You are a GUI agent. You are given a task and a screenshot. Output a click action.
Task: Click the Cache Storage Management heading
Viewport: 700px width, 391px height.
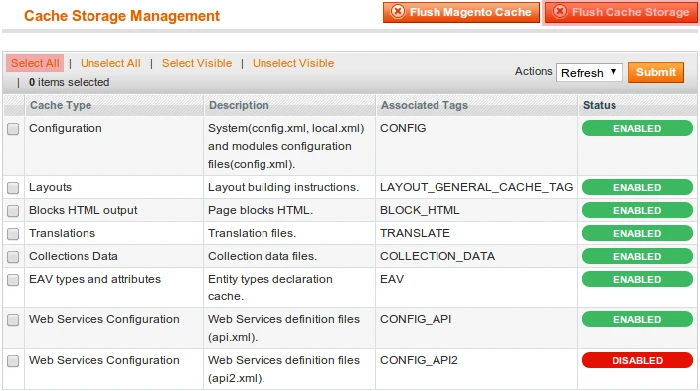122,16
